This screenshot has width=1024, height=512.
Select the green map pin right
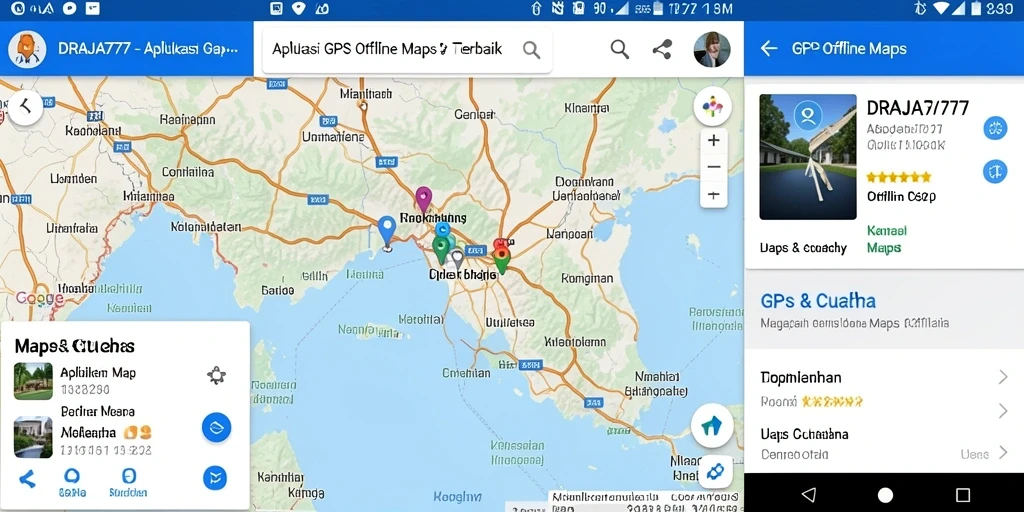pos(502,261)
